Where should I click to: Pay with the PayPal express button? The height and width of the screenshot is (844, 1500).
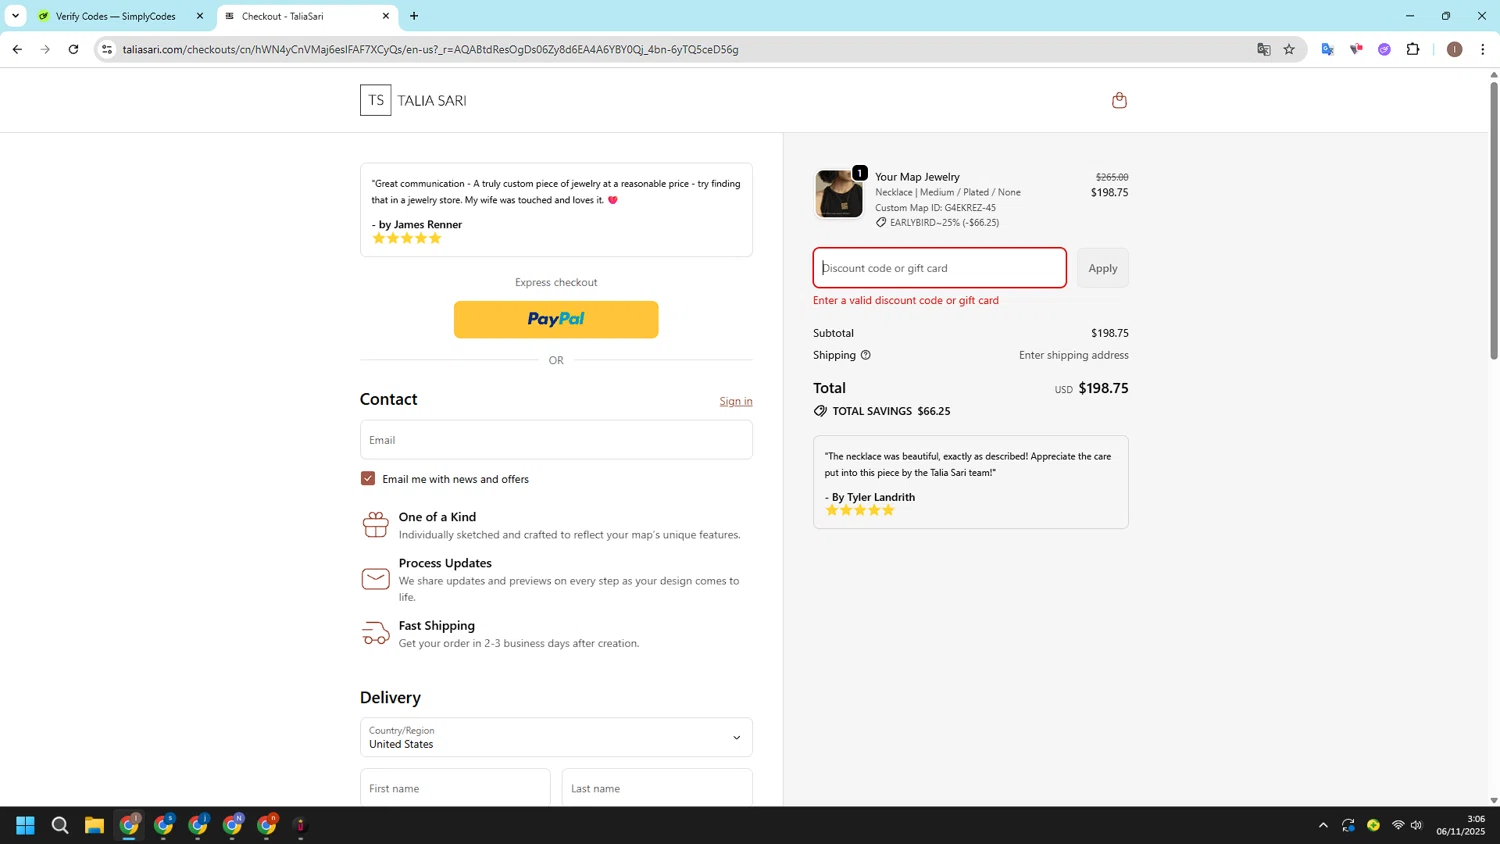click(556, 319)
